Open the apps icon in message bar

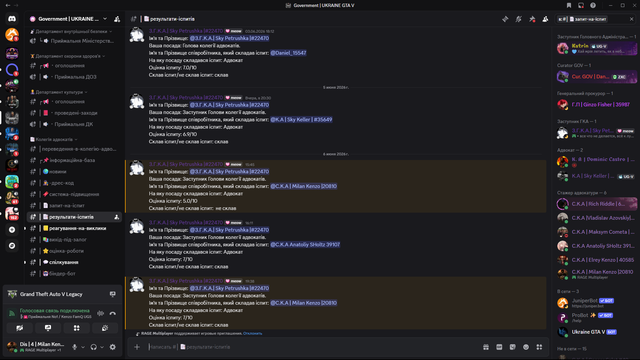[539, 347]
